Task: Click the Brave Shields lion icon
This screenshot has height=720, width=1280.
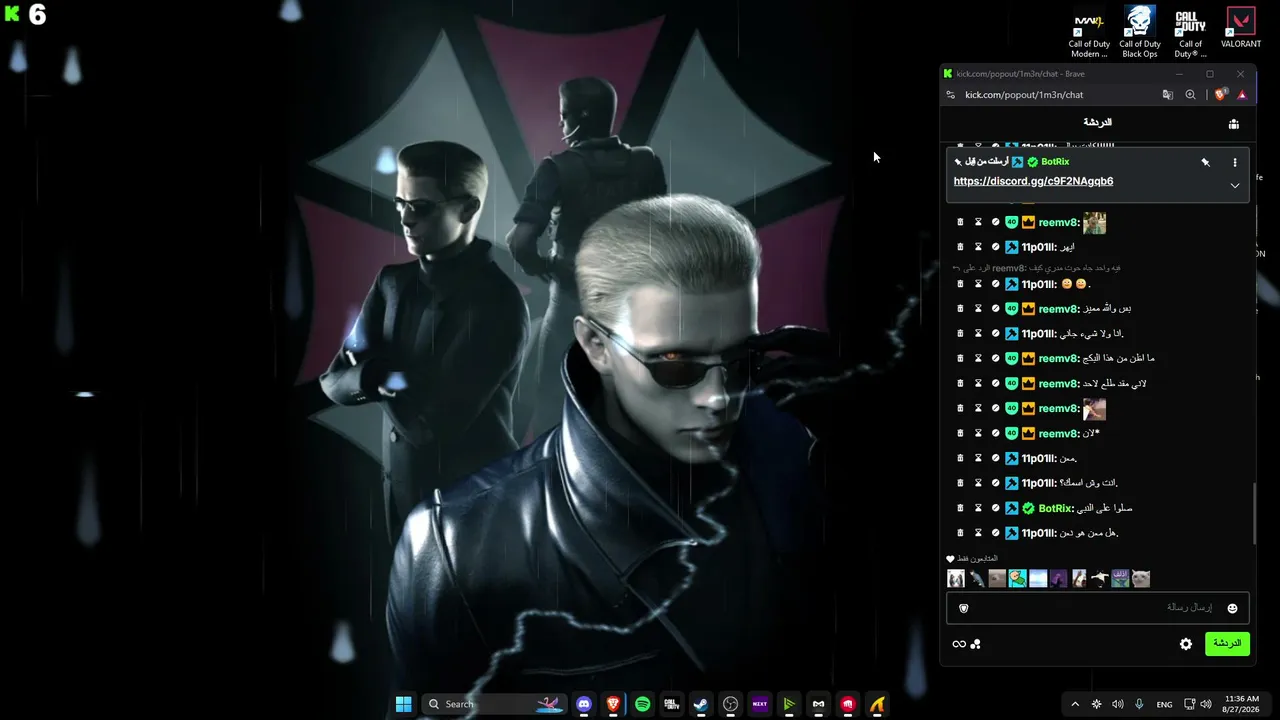Action: (x=1220, y=95)
